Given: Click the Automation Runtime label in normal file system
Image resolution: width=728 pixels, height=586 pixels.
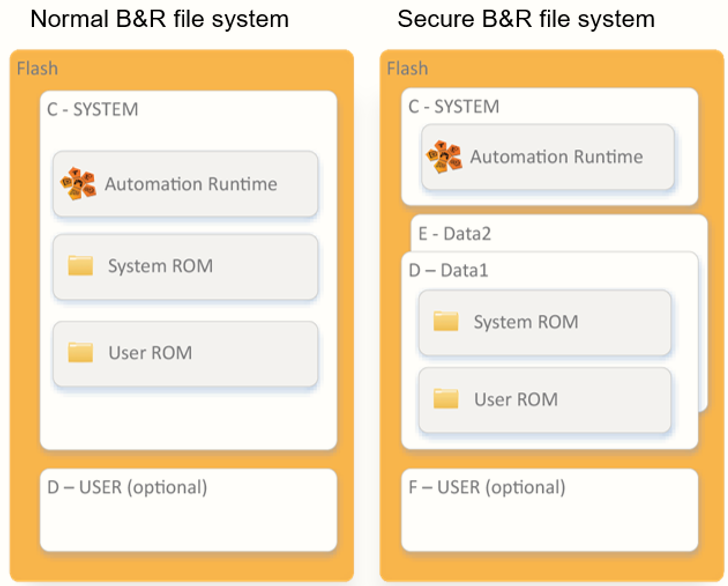Looking at the screenshot, I should click(x=191, y=184).
